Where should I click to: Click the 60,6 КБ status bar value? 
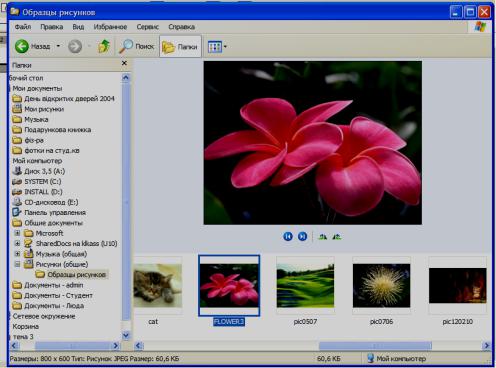pos(329,359)
